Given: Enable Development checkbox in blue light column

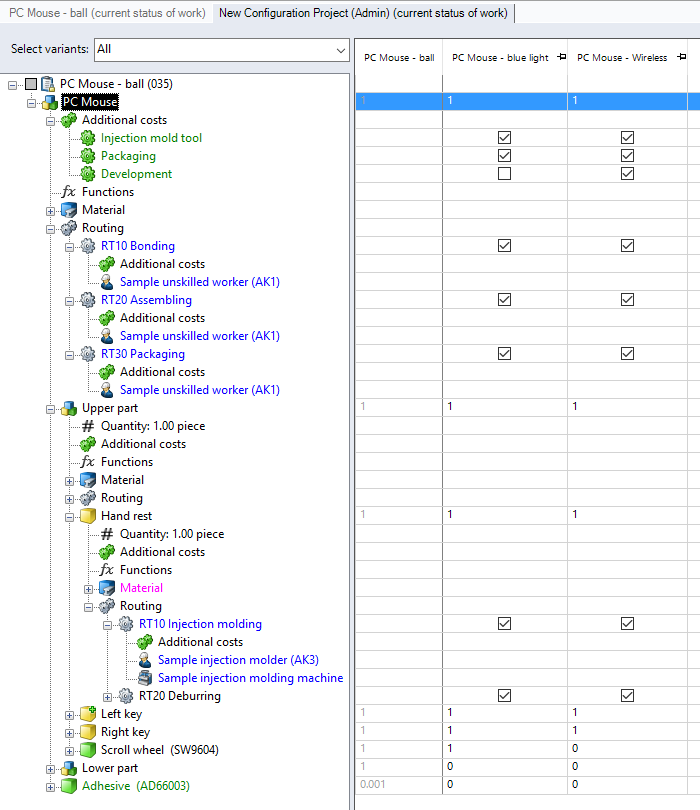Looking at the screenshot, I should 504,174.
